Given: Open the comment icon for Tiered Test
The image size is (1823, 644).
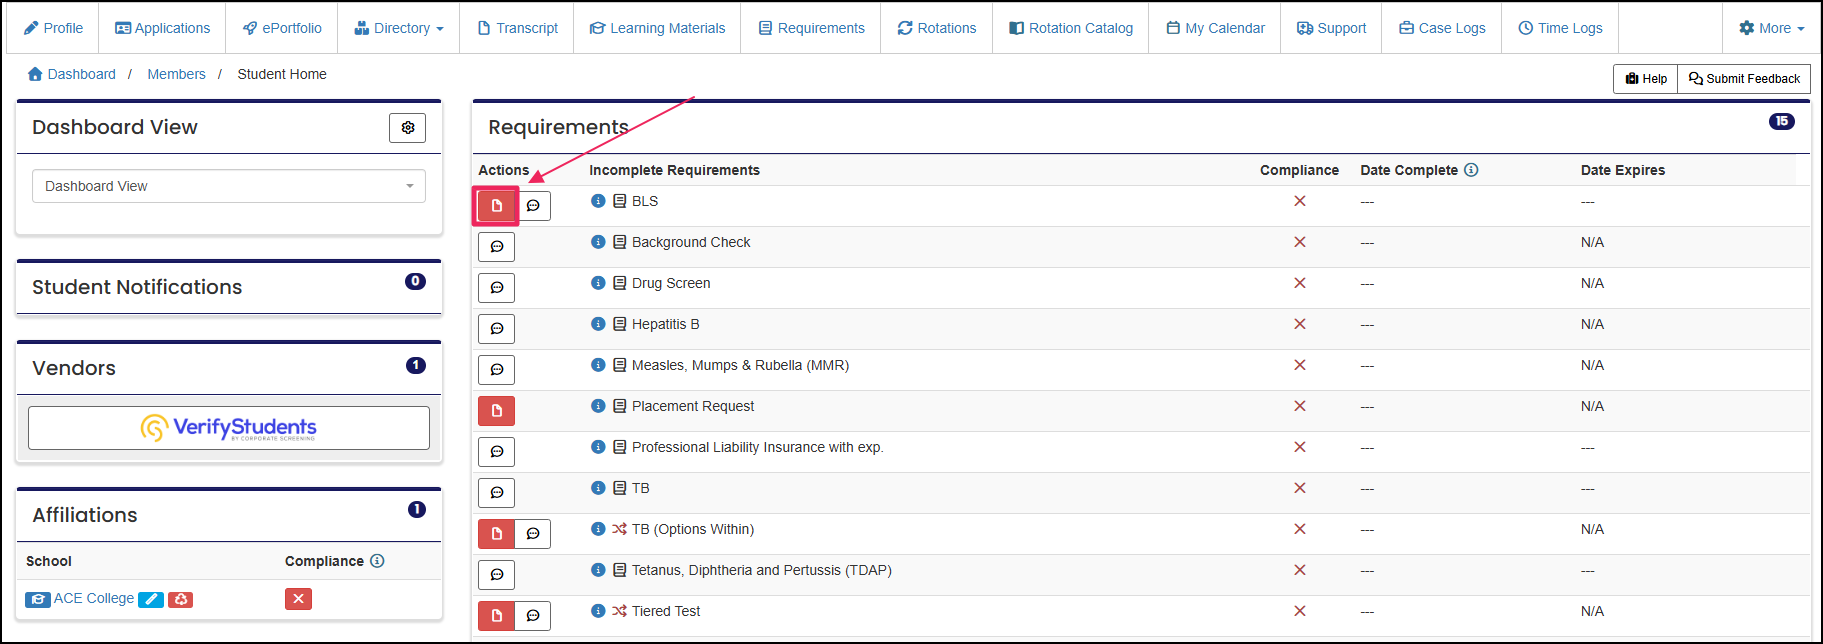Looking at the screenshot, I should 533,616.
